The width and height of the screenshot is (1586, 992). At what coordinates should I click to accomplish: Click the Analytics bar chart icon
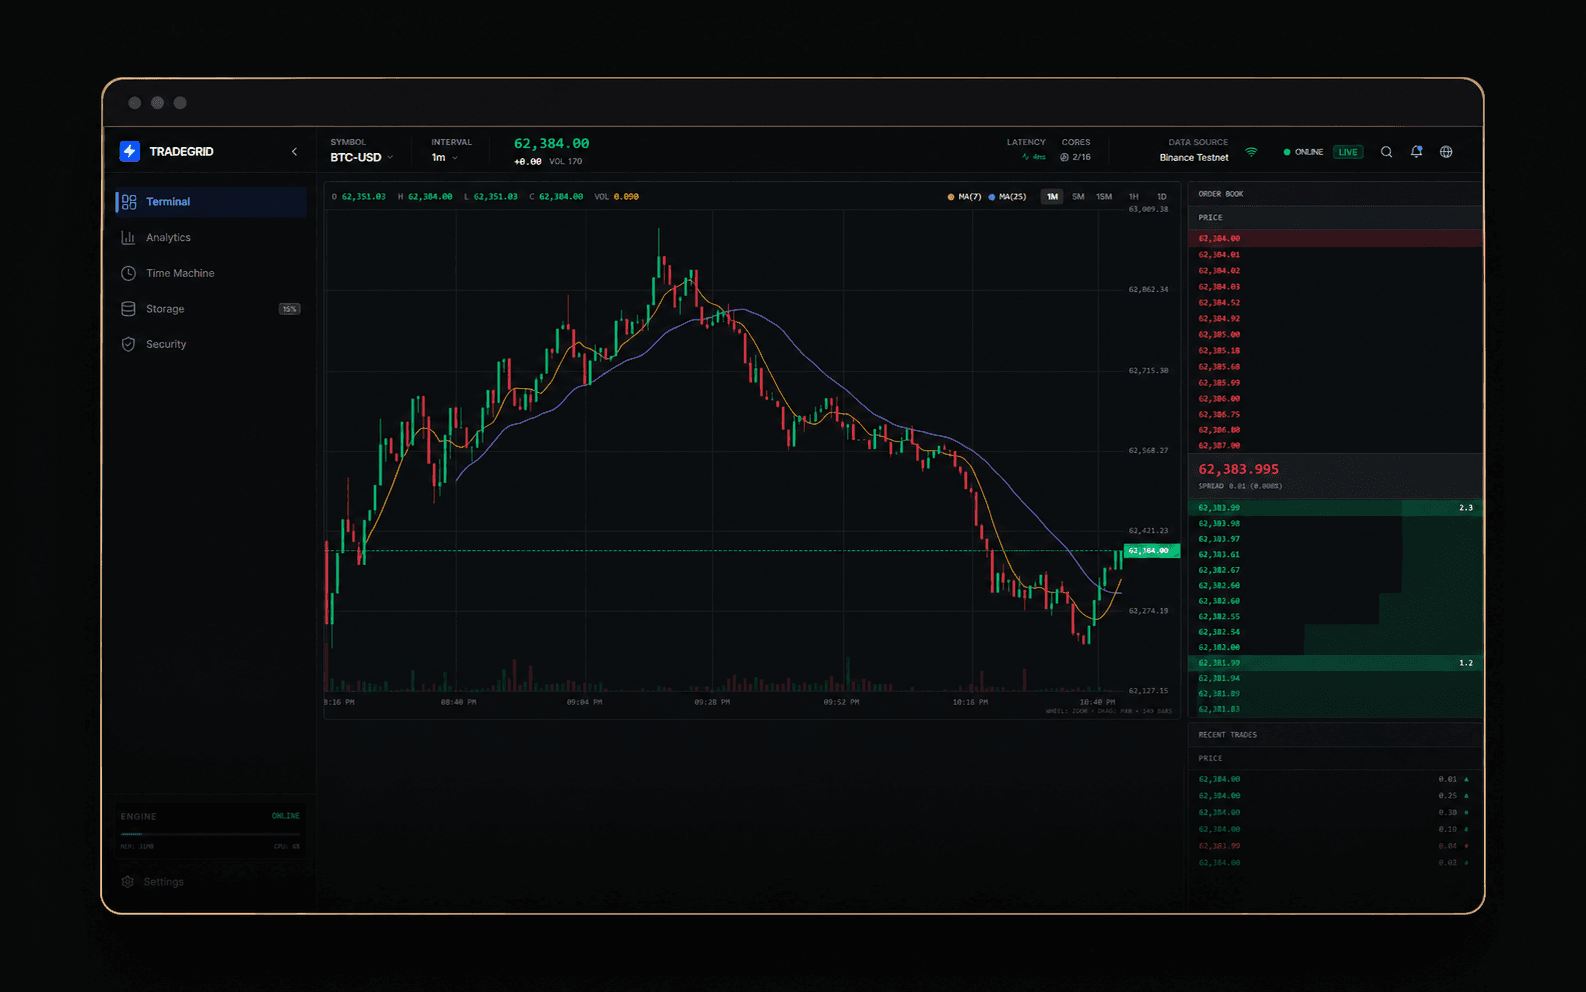[x=128, y=238]
